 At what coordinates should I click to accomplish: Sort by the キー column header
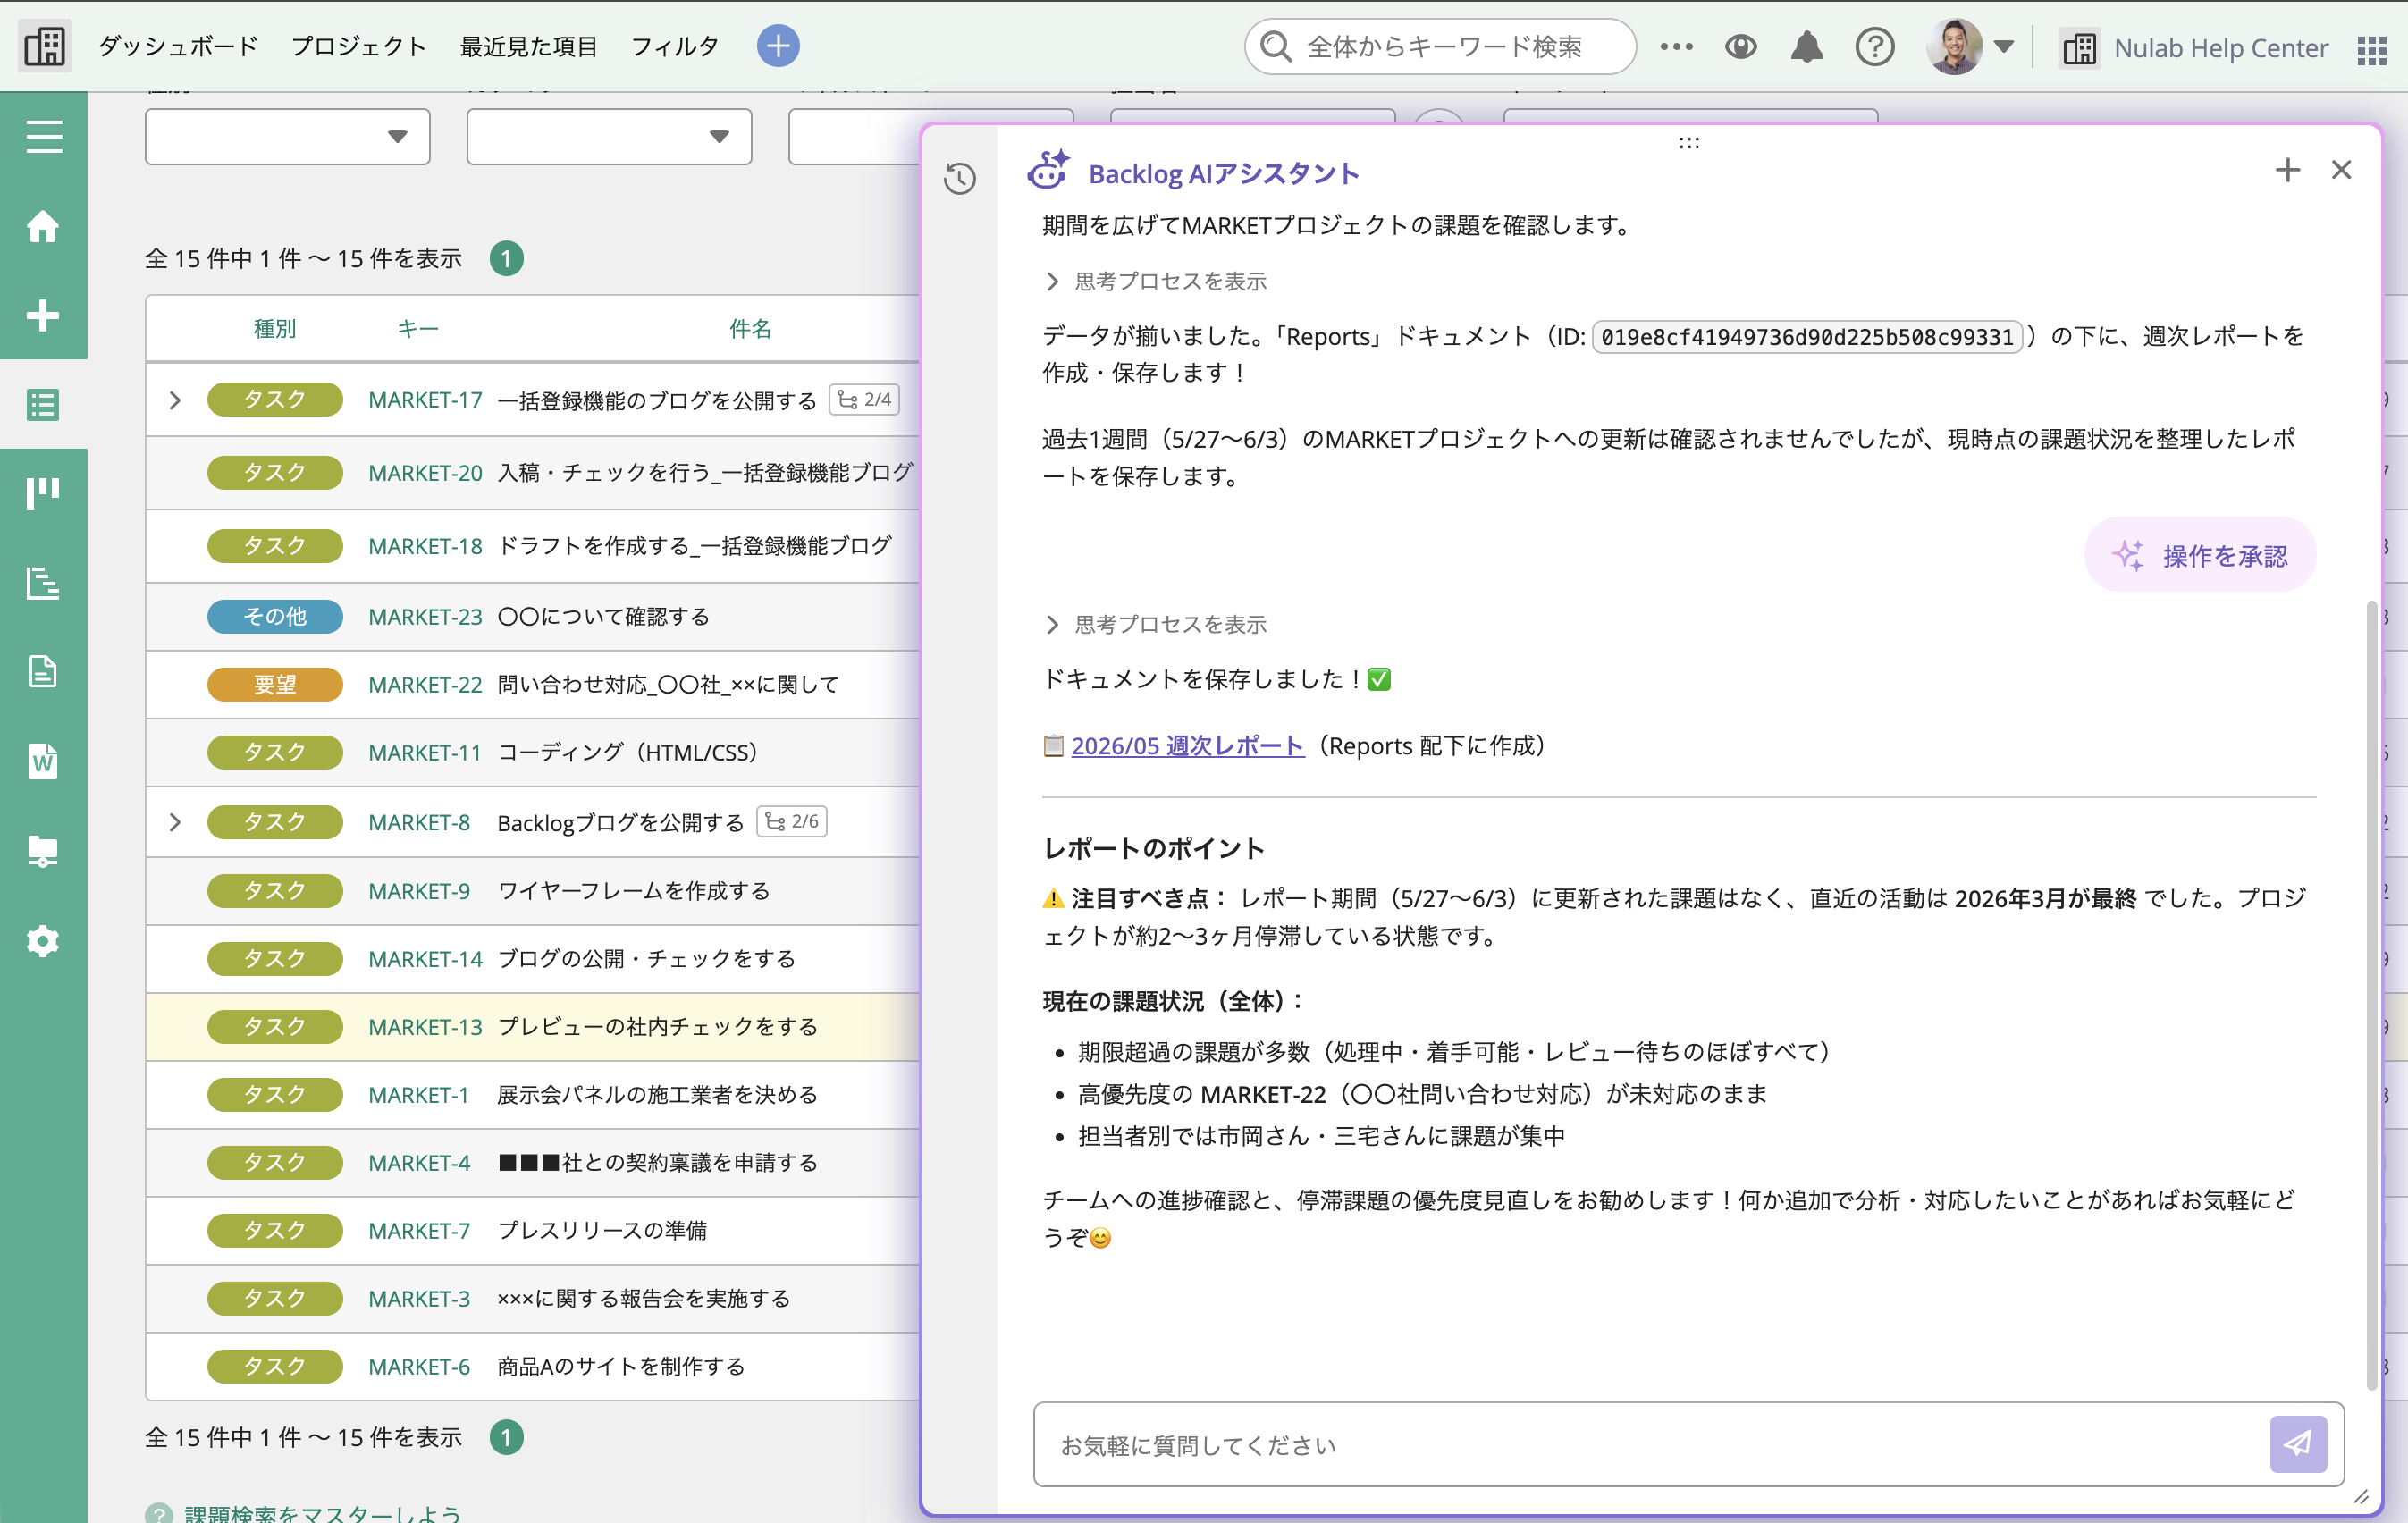point(418,328)
